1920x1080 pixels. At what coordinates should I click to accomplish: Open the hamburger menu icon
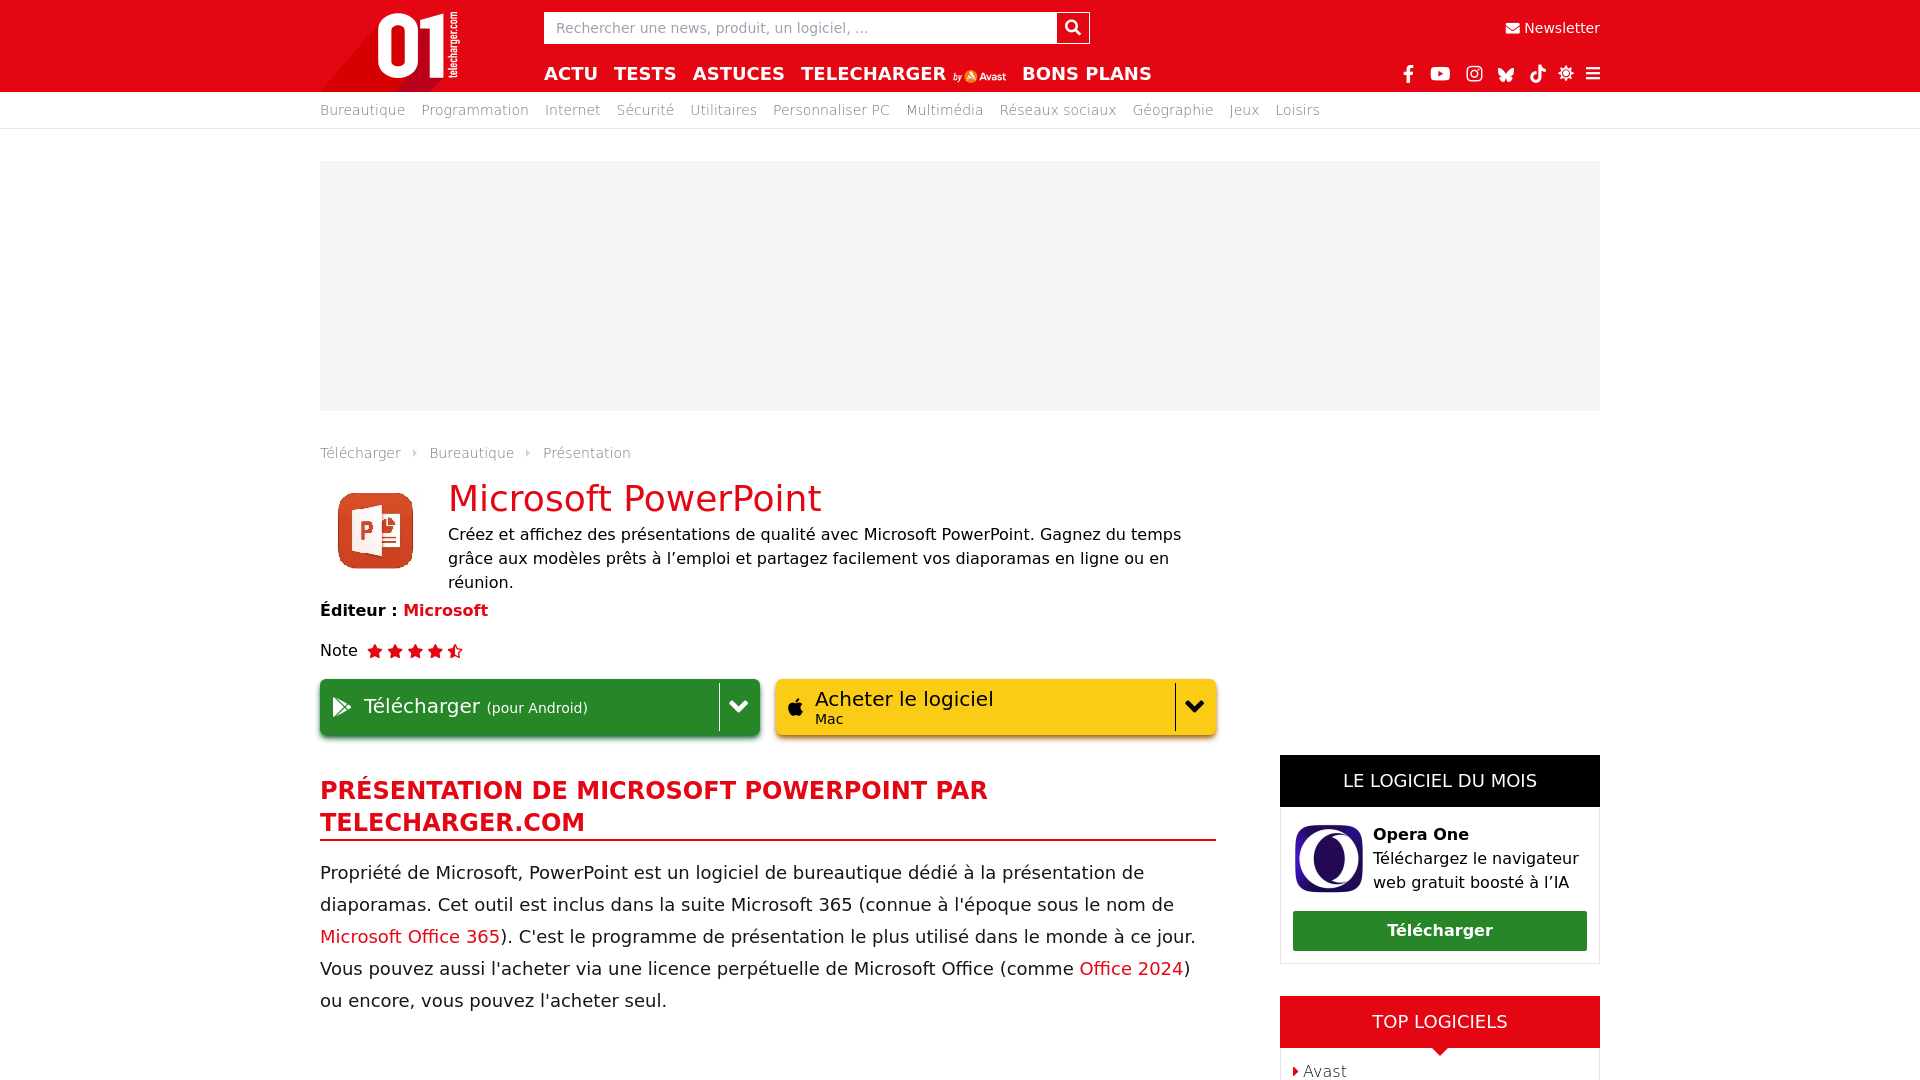[x=1593, y=74]
